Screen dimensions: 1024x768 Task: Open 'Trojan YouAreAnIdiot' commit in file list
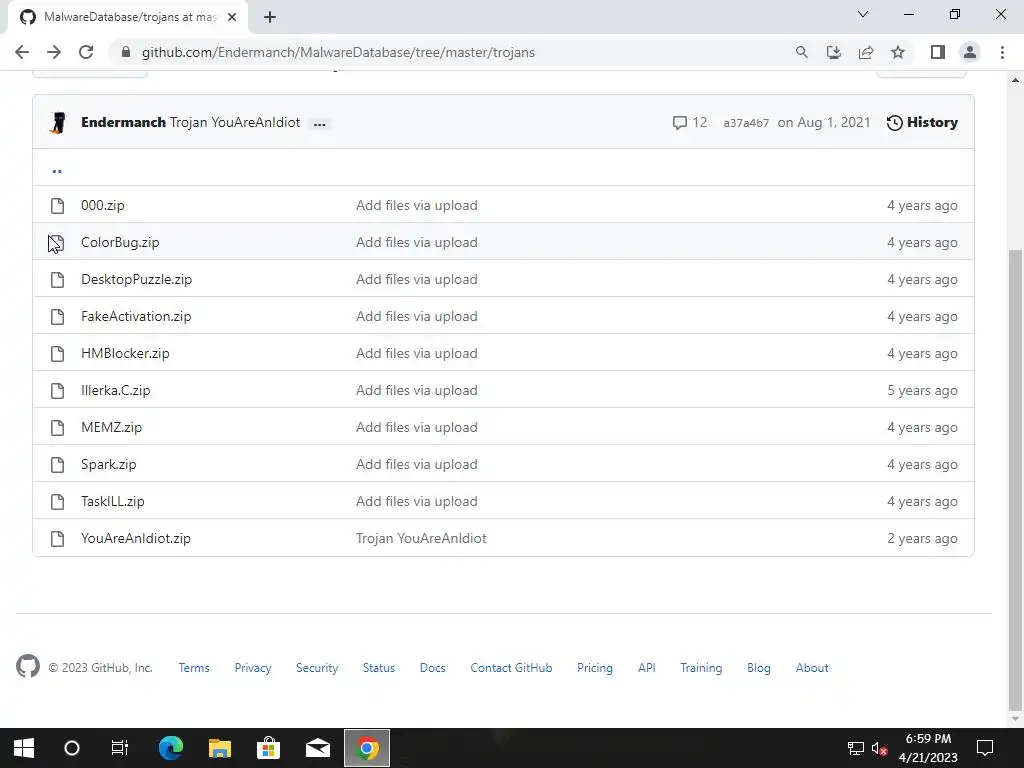point(421,538)
